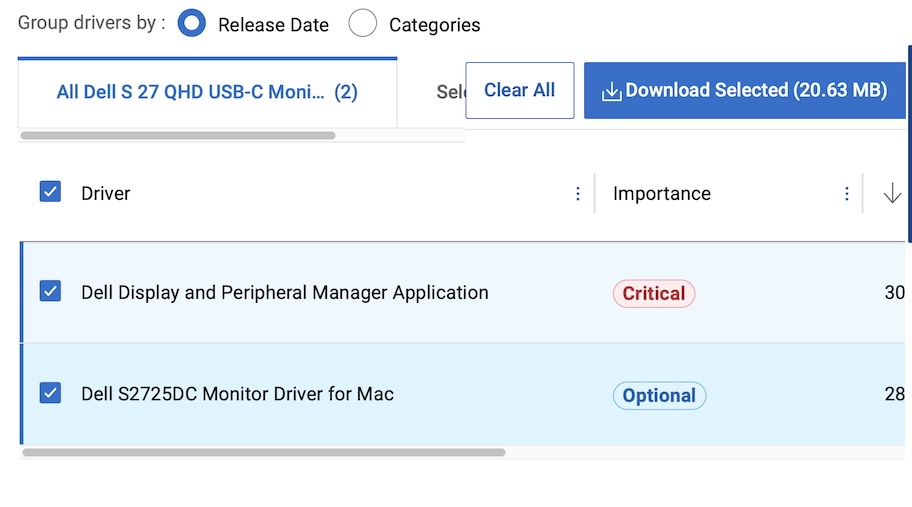Click Dell Display and Peripheral Manager Application text
912x507 pixels.
[x=284, y=292]
